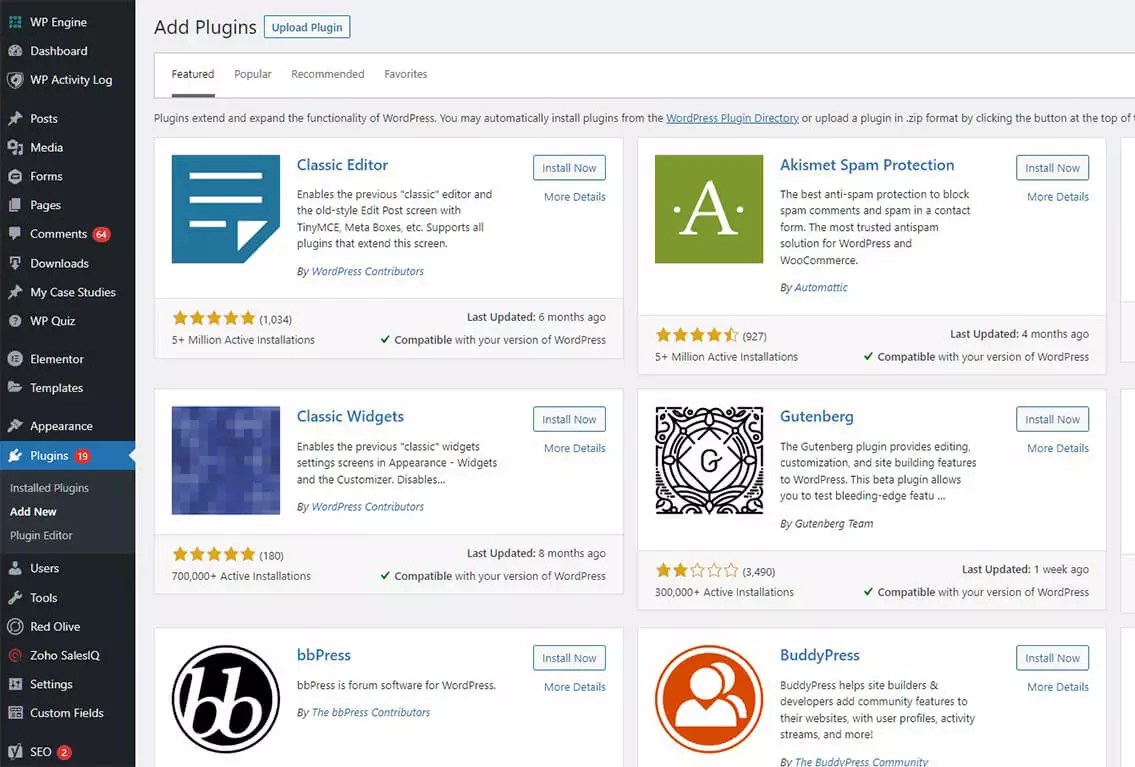The image size is (1135, 767).
Task: Click the Akismet green A logo
Action: click(x=709, y=209)
